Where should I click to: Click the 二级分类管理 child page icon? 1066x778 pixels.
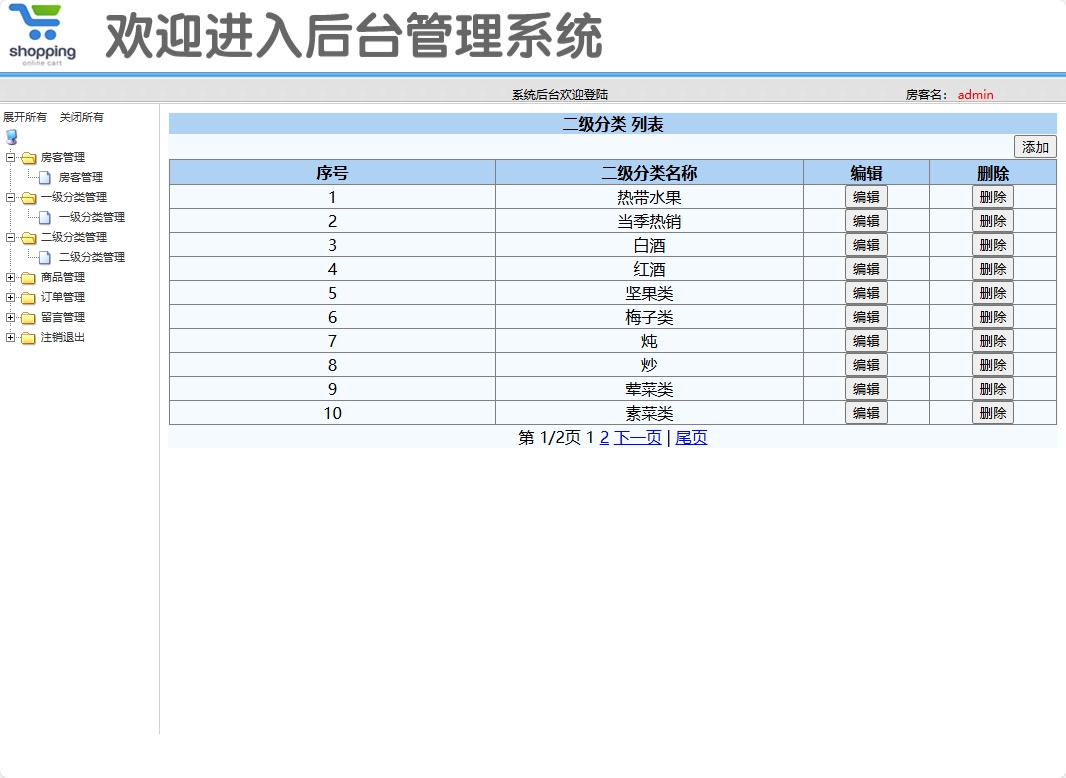pos(45,258)
